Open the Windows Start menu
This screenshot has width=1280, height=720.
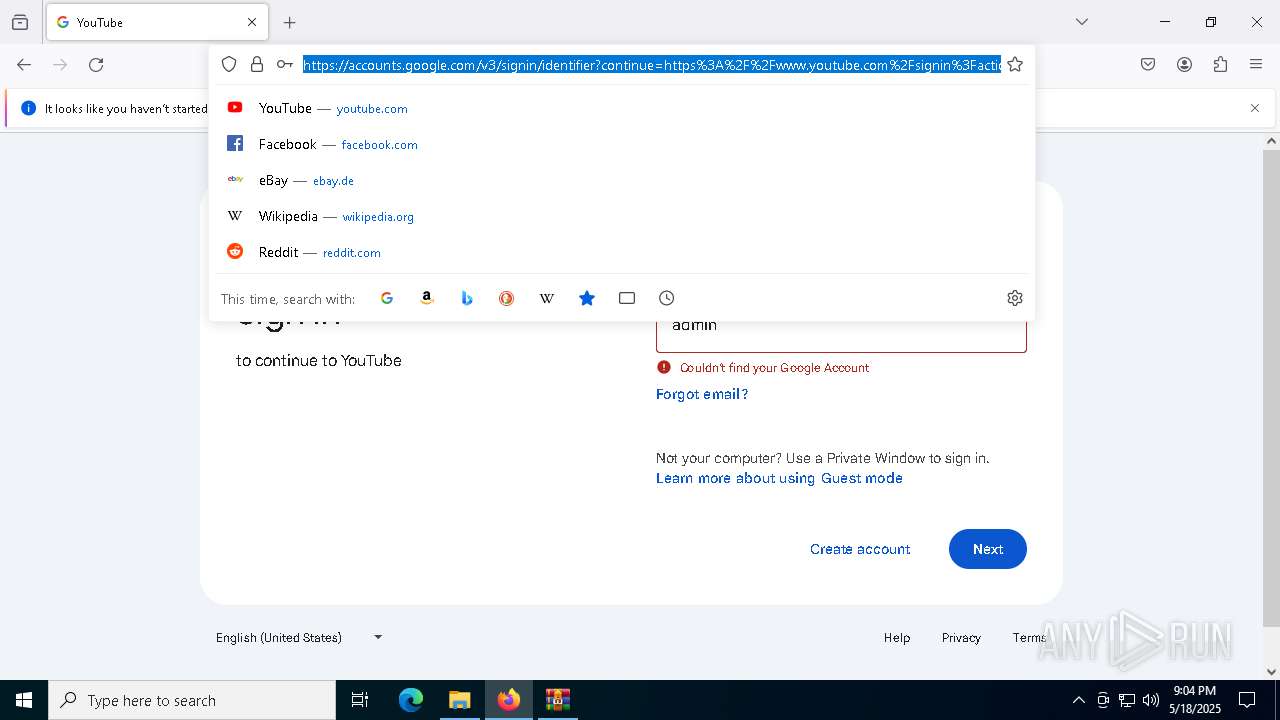(x=24, y=700)
